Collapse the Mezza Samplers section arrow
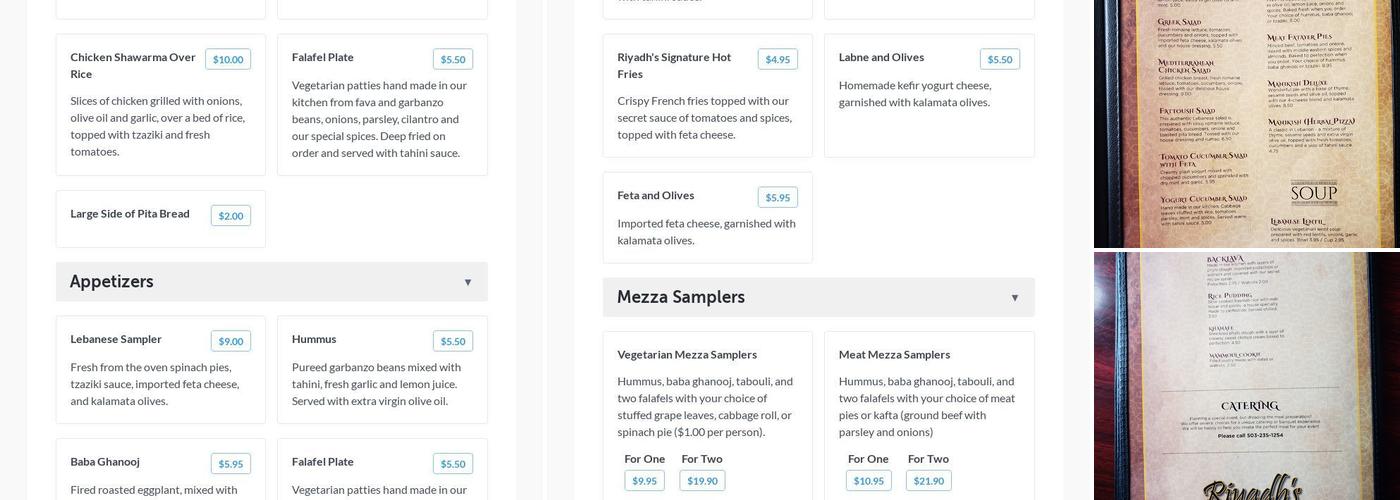 (x=1014, y=298)
